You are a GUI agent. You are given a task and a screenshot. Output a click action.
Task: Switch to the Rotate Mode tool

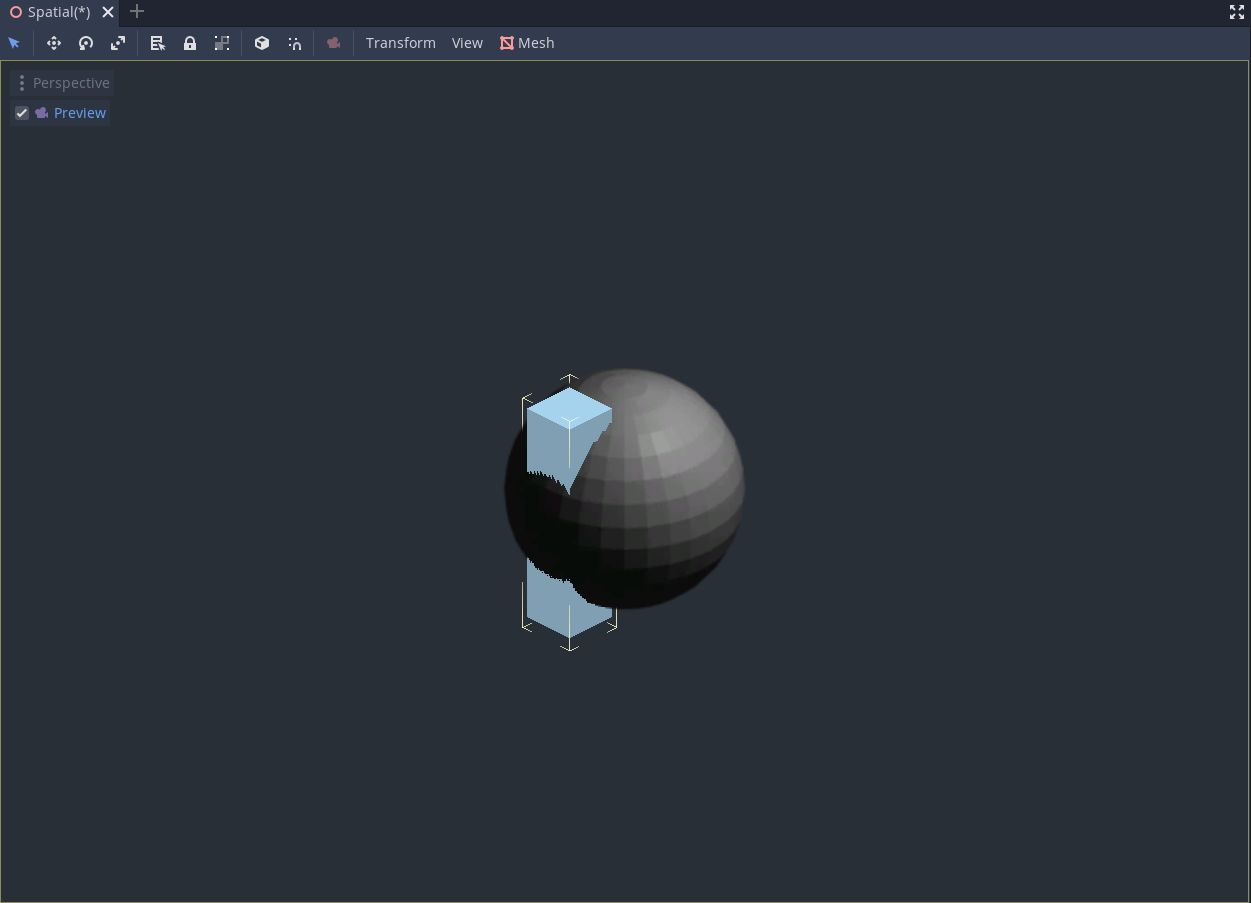click(85, 43)
